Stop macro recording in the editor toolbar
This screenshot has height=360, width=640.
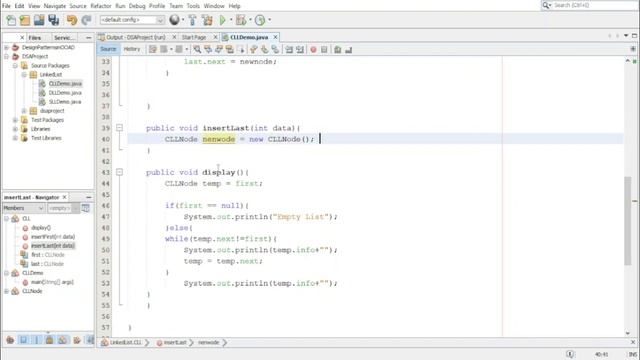click(324, 50)
